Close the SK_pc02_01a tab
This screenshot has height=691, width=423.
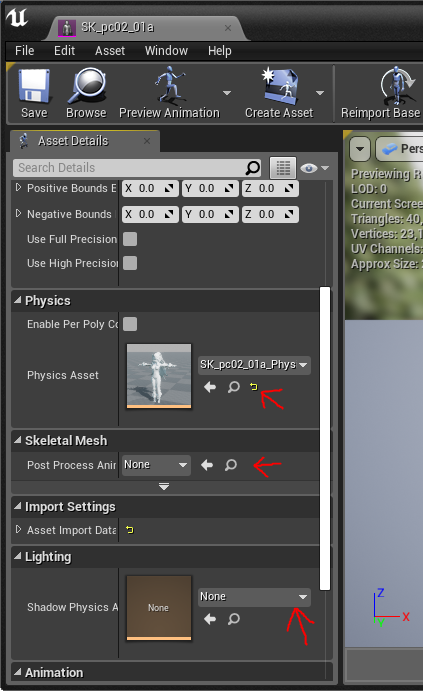(228, 28)
